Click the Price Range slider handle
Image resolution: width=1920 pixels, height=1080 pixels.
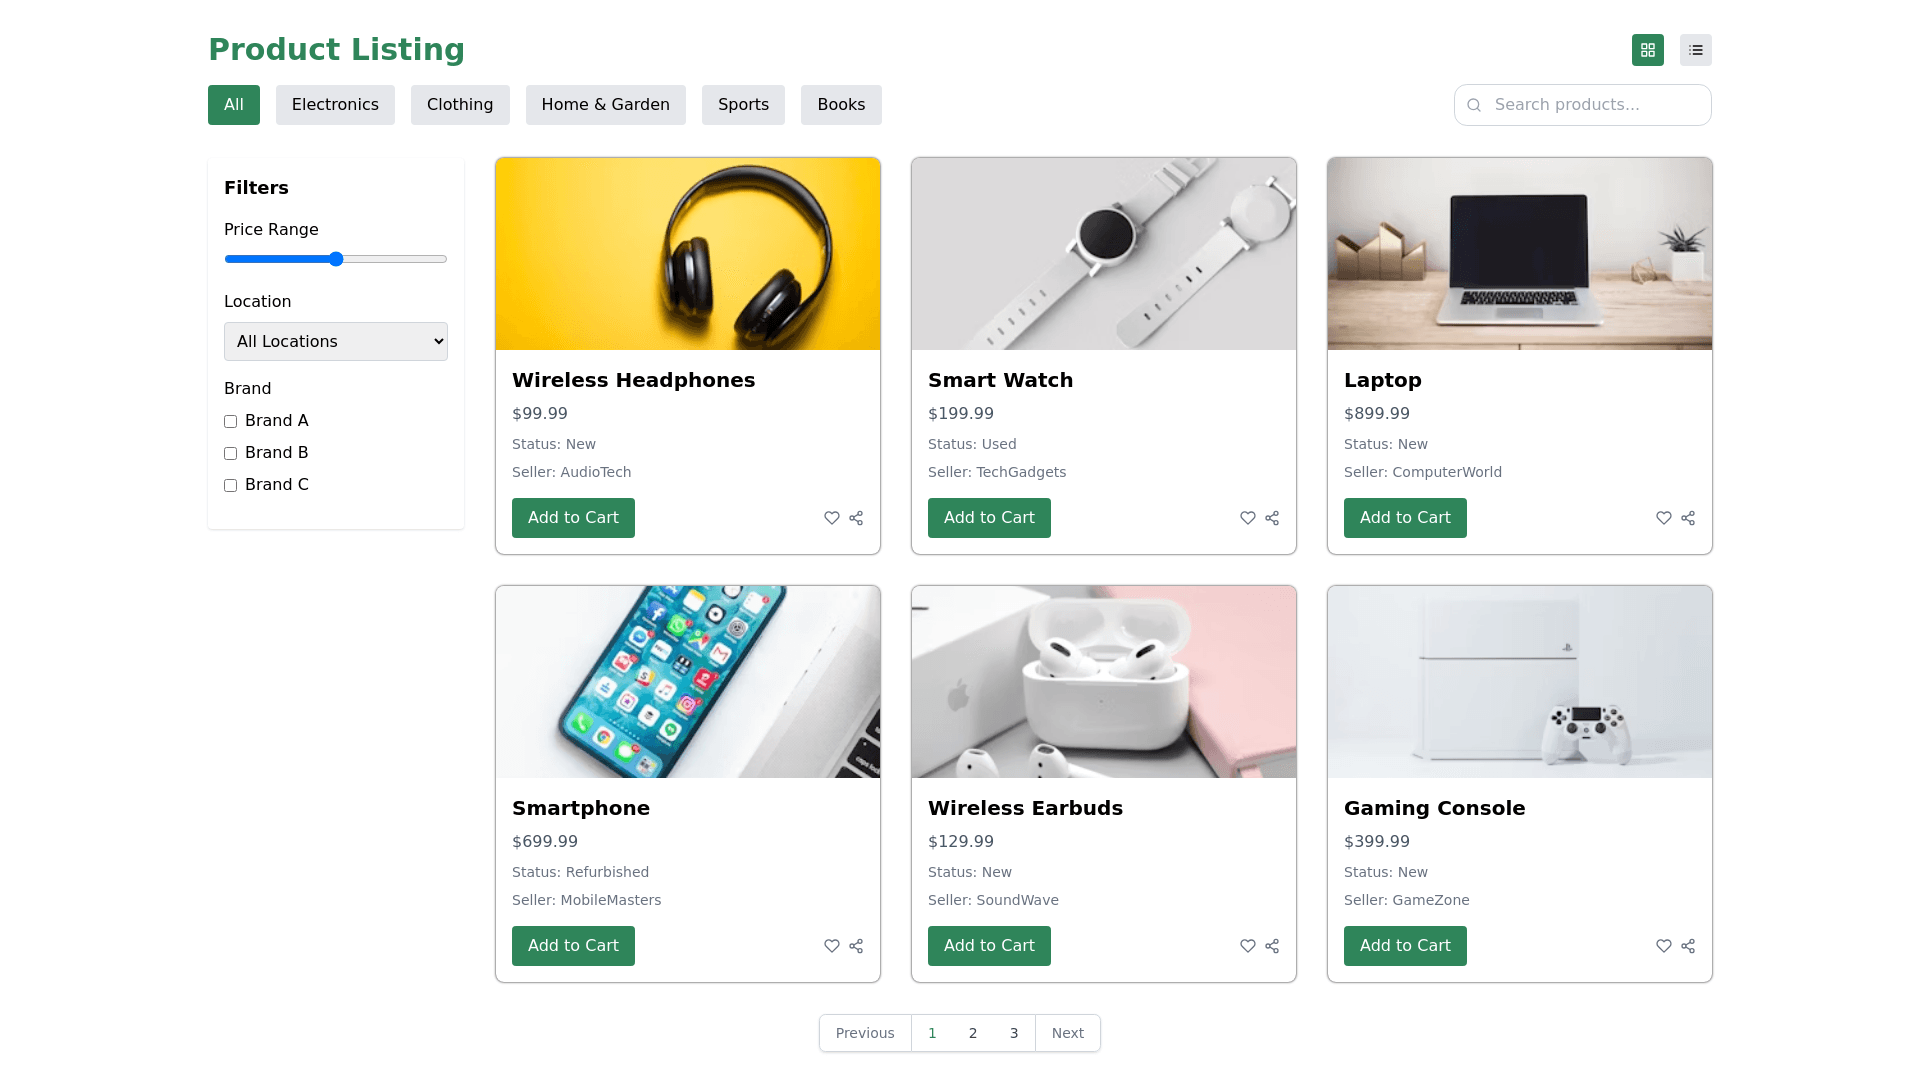[336, 259]
